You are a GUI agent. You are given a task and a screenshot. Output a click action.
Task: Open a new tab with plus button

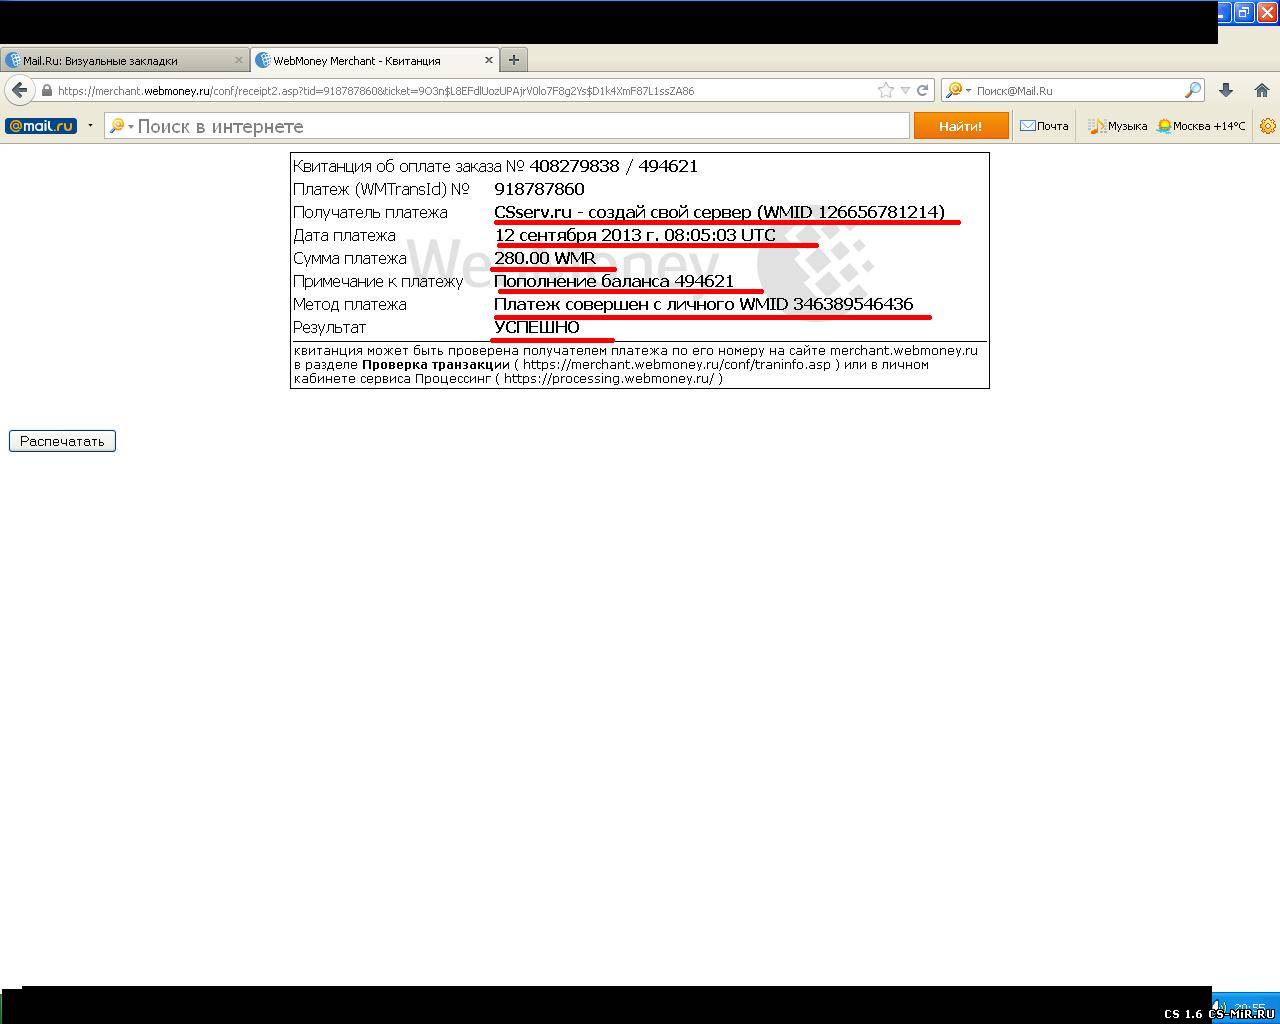pos(514,60)
